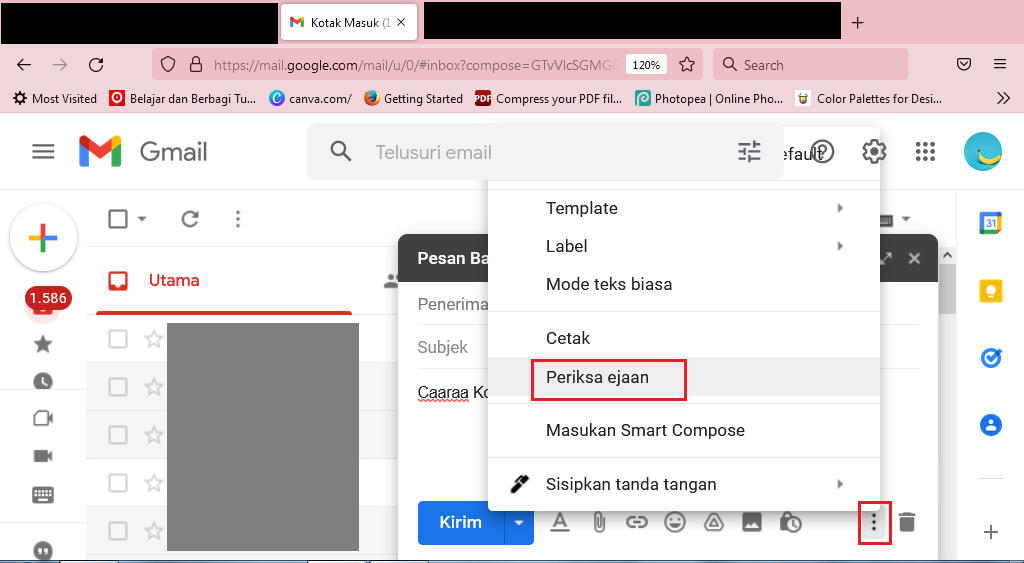
Task: Click the Telusuri email search field
Action: [545, 152]
